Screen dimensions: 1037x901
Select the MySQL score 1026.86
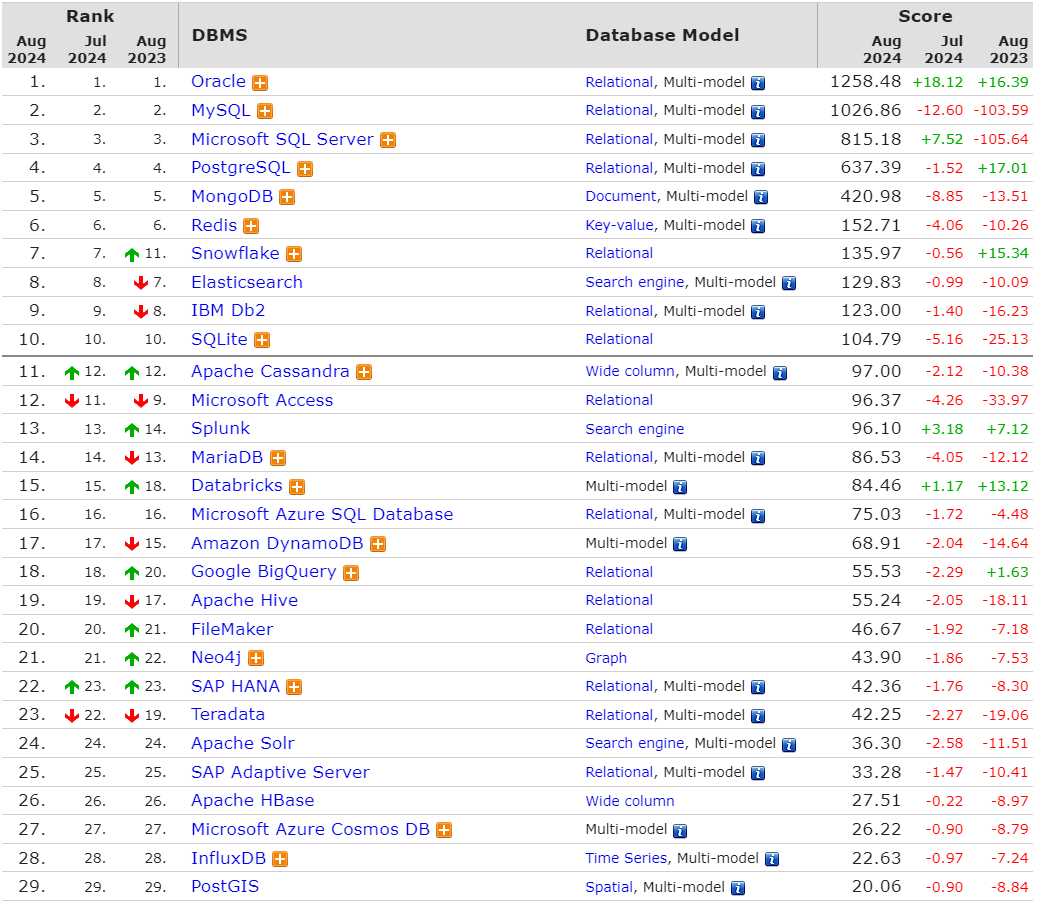(866, 110)
